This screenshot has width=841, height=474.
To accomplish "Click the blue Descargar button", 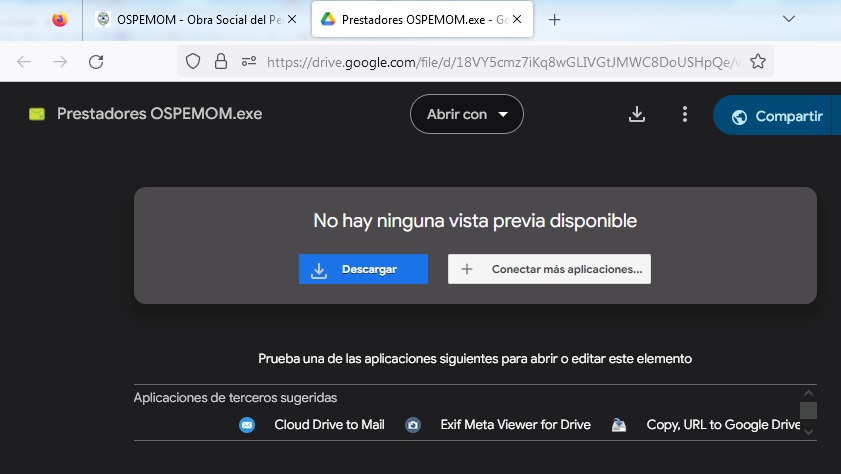I will pyautogui.click(x=363, y=269).
